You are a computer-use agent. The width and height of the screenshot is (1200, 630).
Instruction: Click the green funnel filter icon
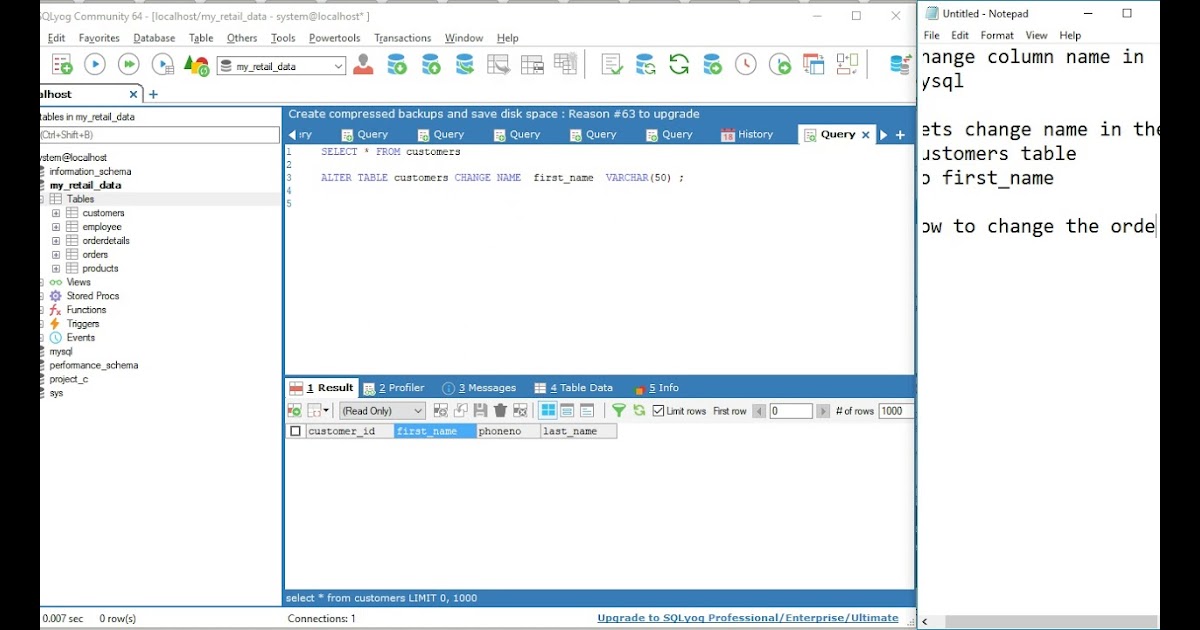pyautogui.click(x=619, y=411)
